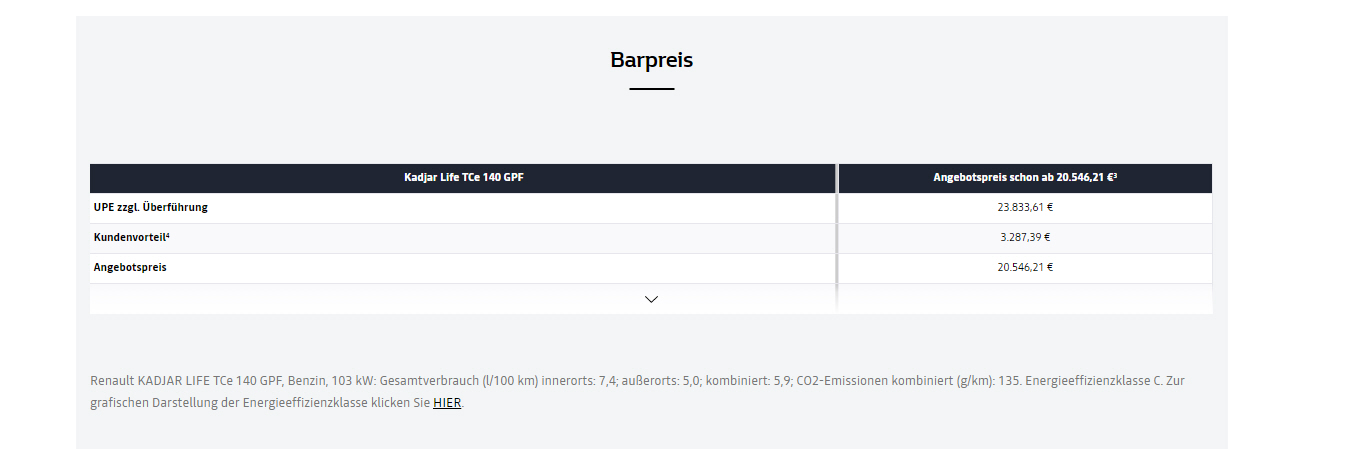Click the faded row beneath Angebotspreis
The image size is (1348, 449).
[x=651, y=299]
